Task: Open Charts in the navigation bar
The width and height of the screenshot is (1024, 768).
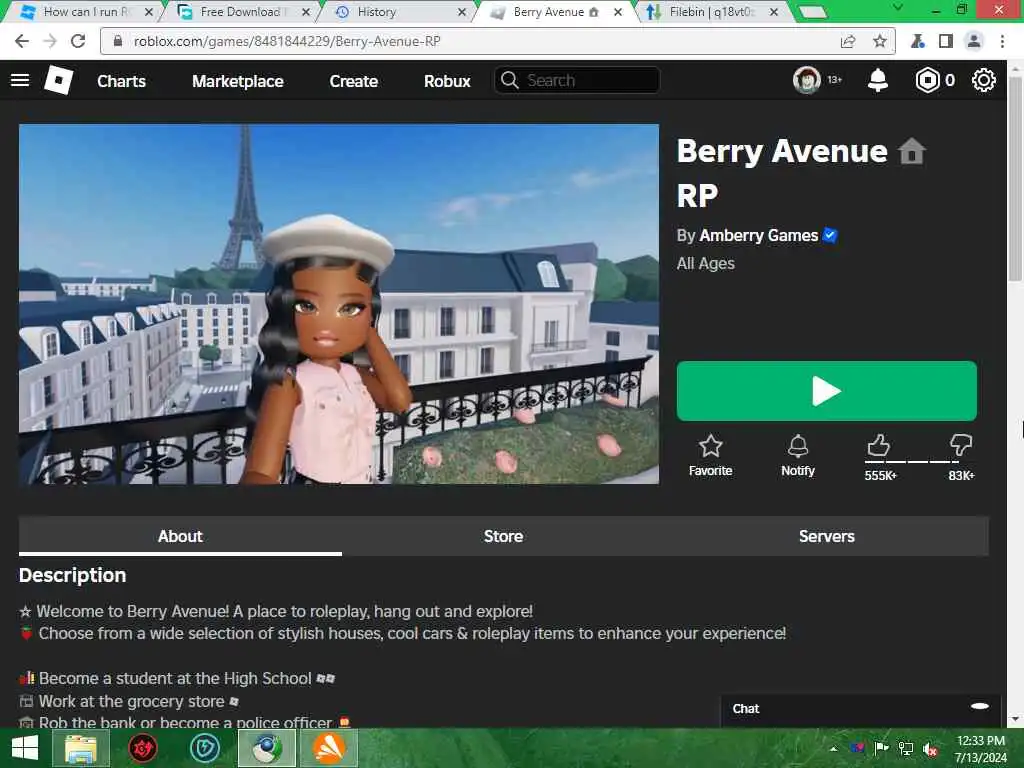Action: tap(121, 81)
